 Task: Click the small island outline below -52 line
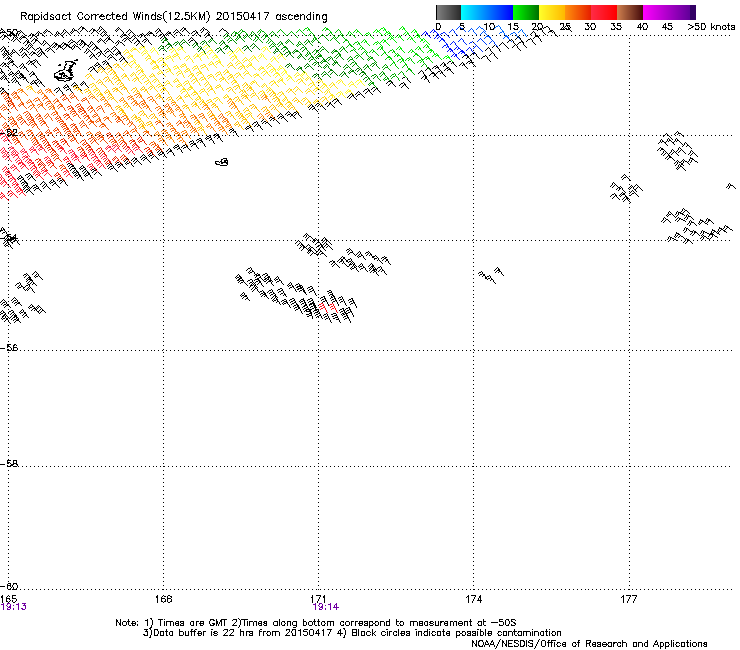tap(222, 162)
